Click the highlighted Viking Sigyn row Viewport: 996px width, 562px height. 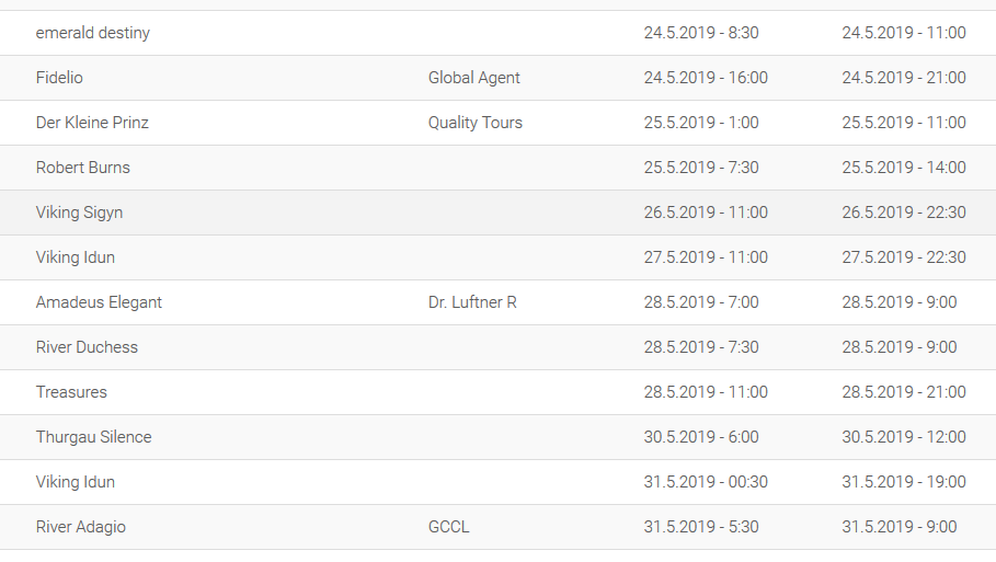point(498,213)
